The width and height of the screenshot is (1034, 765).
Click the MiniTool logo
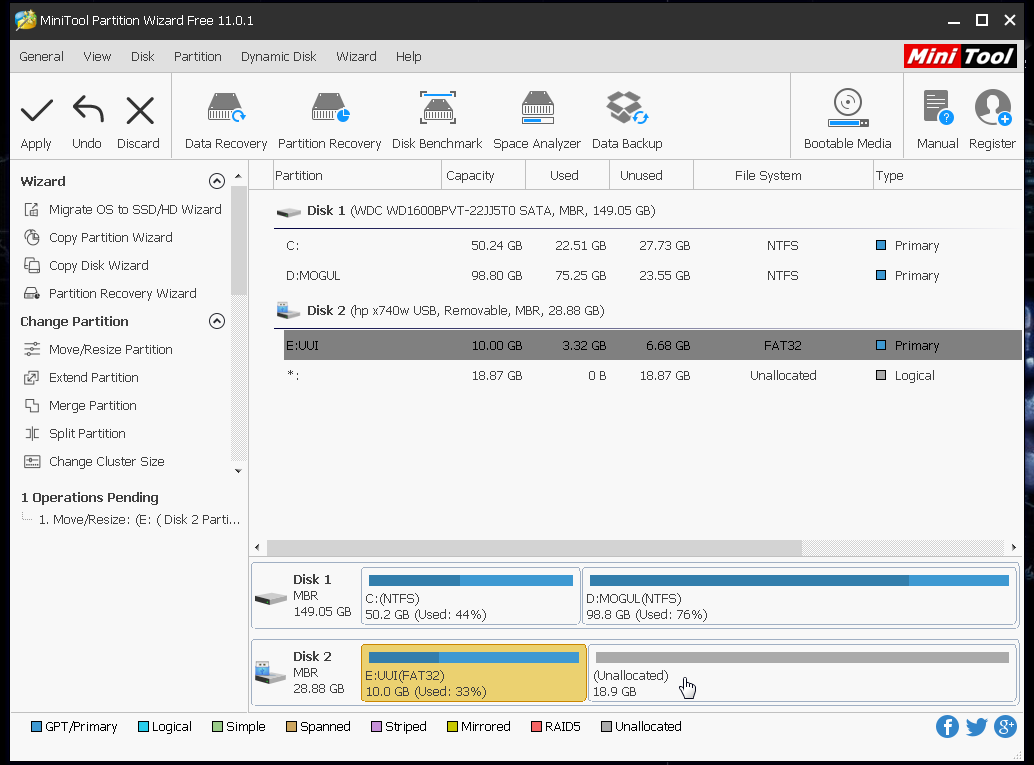click(x=960, y=56)
